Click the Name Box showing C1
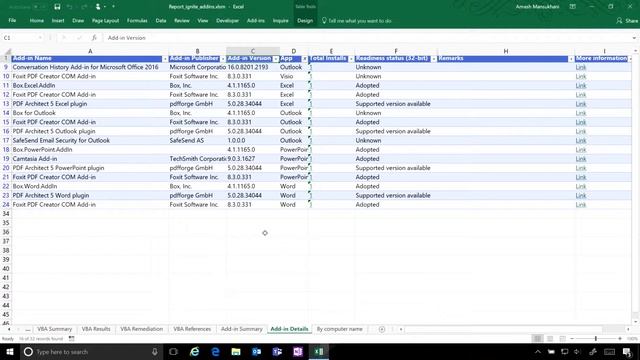The width and height of the screenshot is (640, 360). coord(20,38)
